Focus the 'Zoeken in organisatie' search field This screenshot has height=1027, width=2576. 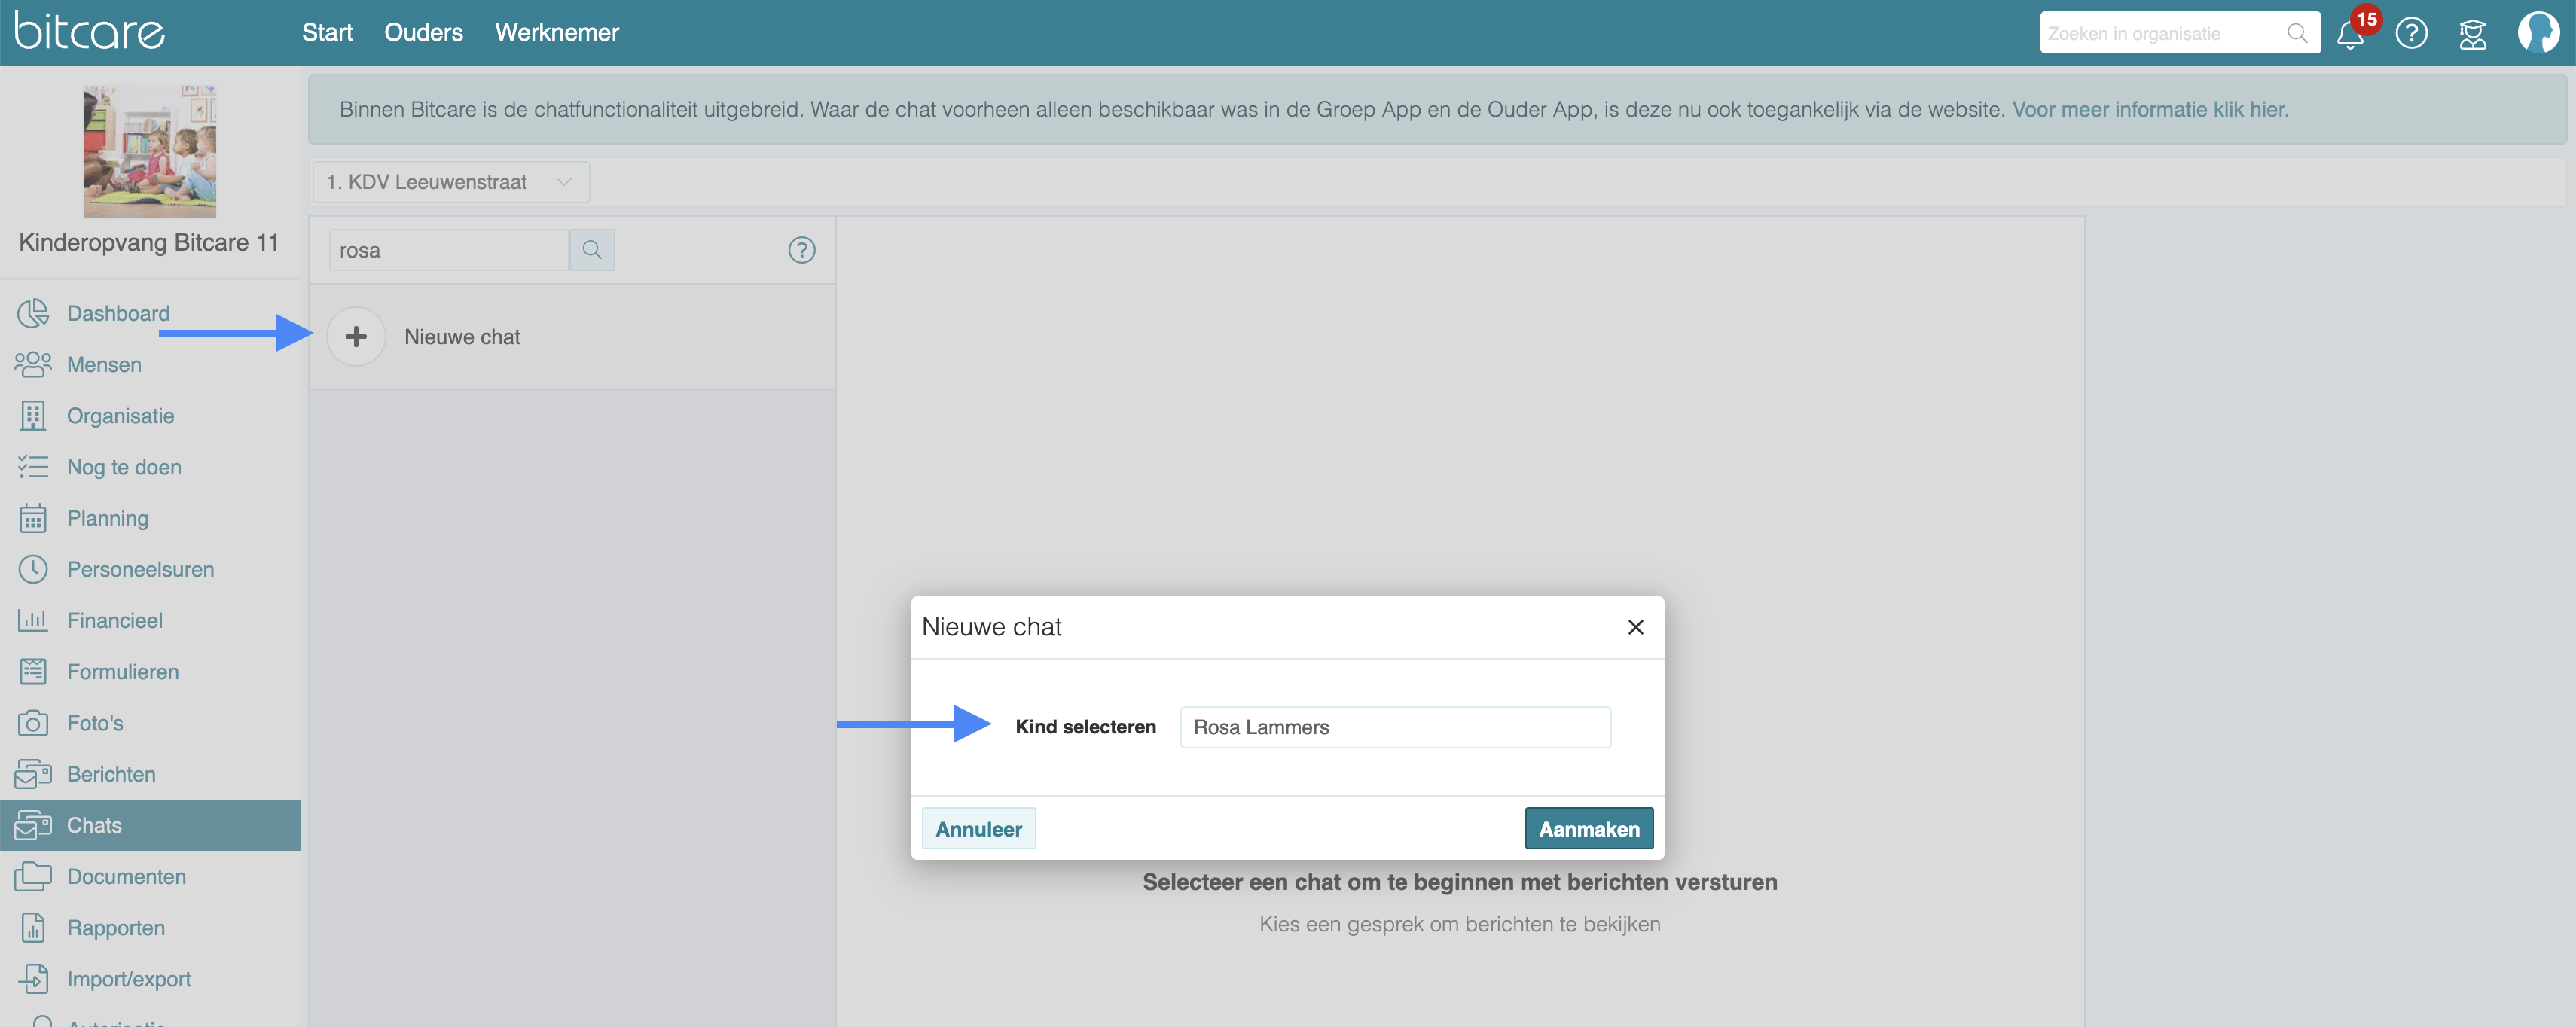2160,34
